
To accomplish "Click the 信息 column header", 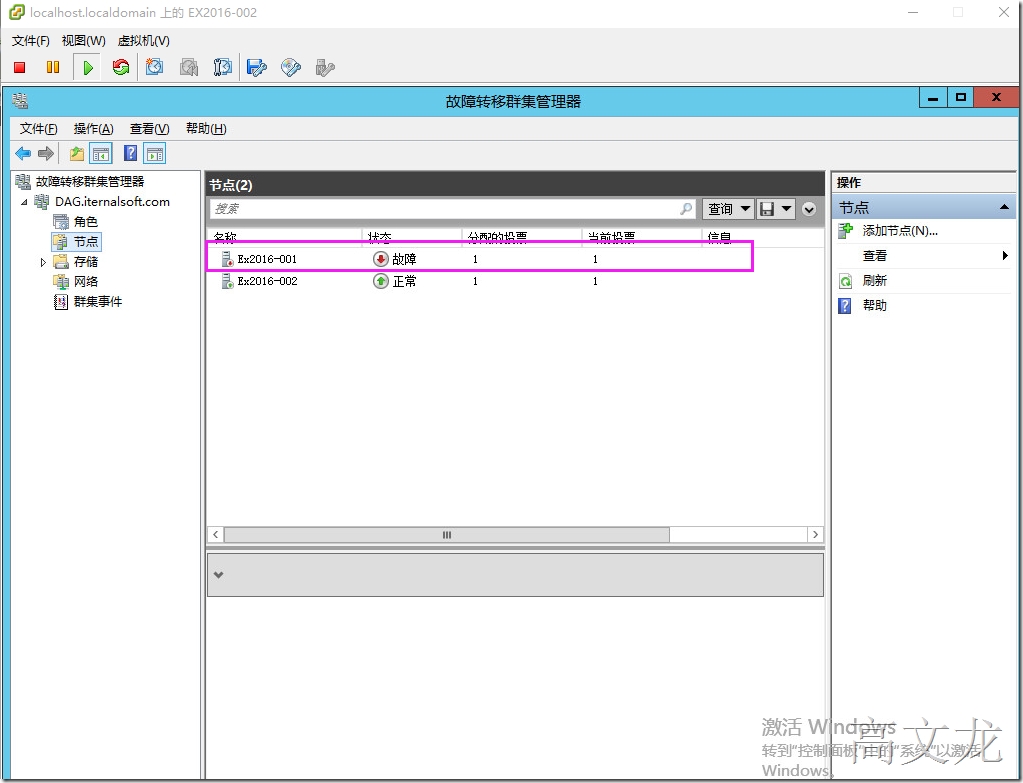I will coord(720,238).
